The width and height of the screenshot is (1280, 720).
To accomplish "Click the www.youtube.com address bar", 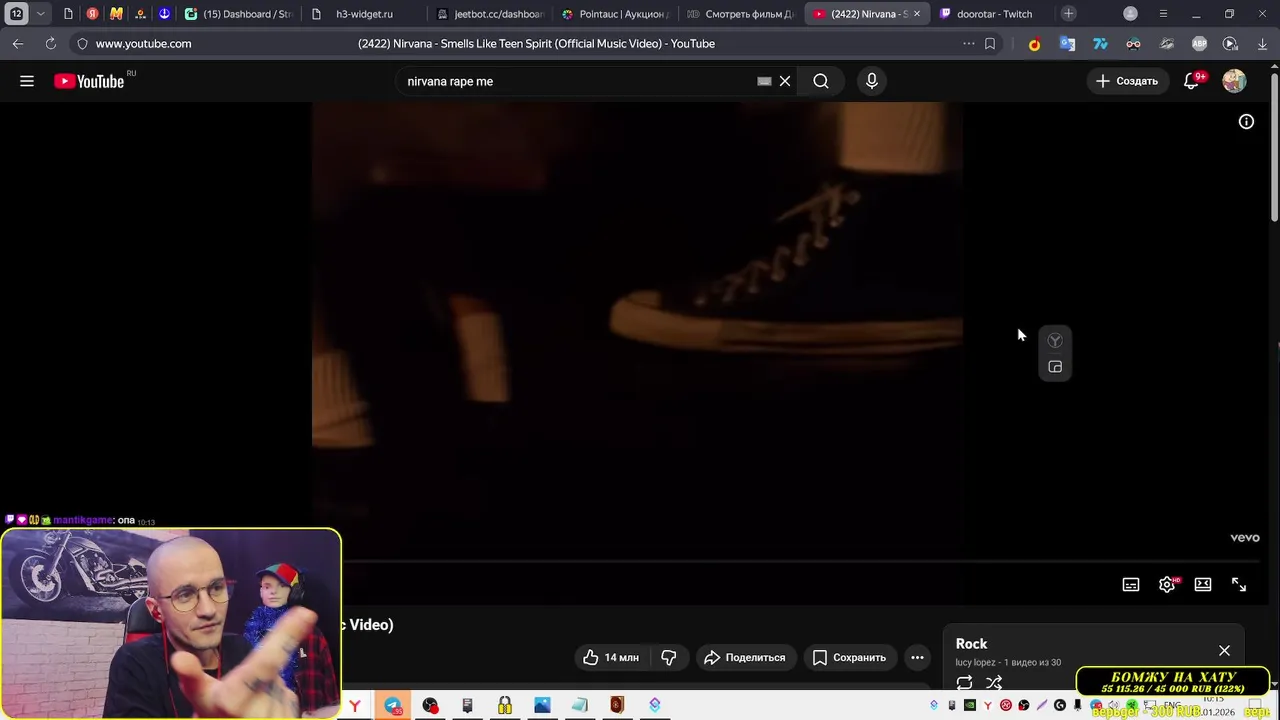I will pyautogui.click(x=143, y=44).
